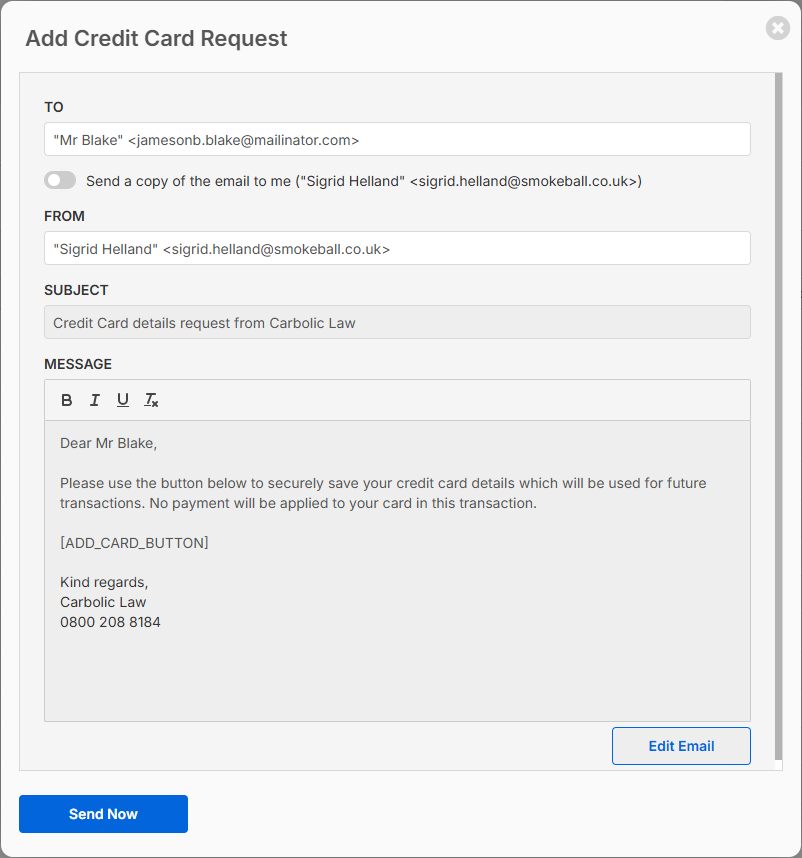Click the phone number 0800 208 8184
This screenshot has height=858, width=802.
(x=110, y=622)
